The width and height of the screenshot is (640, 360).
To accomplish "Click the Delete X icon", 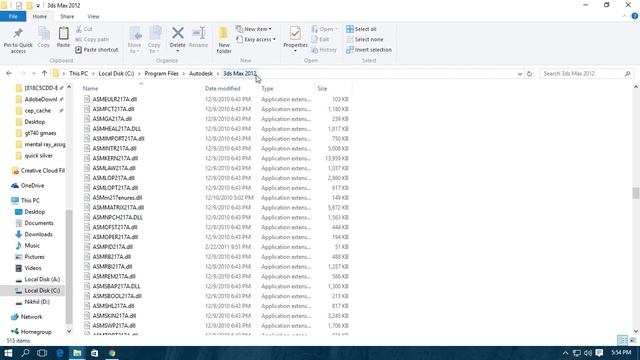I will click(178, 33).
